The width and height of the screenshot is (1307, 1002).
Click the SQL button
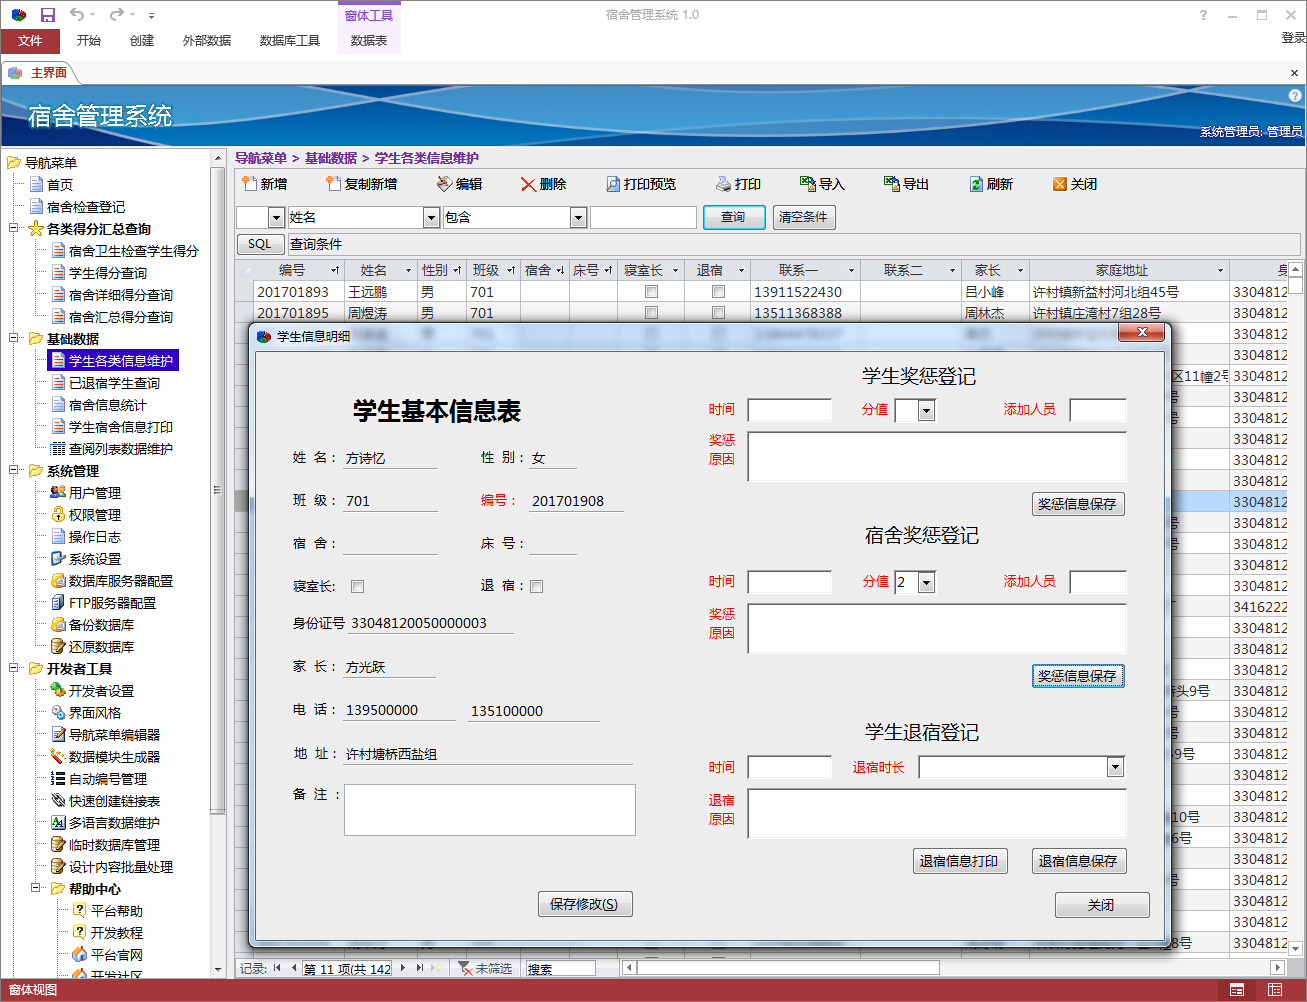260,244
